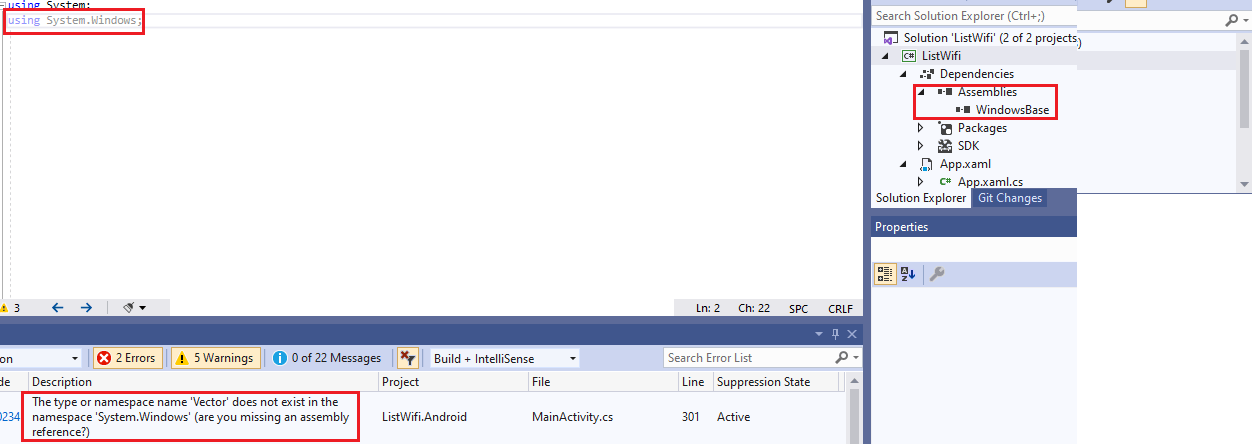
Task: Collapse the Assemblies node
Action: click(x=922, y=92)
